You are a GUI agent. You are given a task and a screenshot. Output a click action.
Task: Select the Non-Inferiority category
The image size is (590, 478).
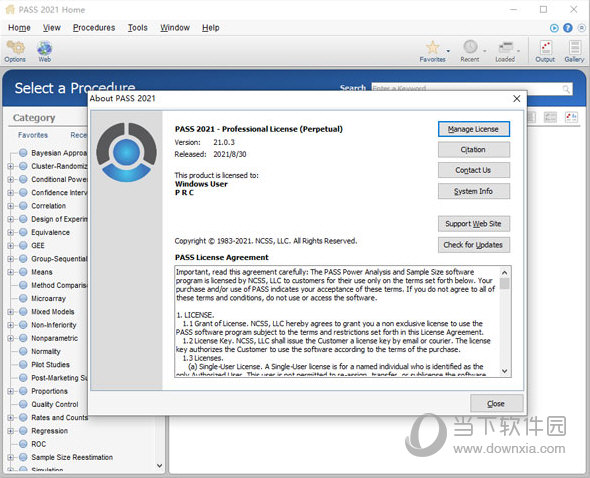tap(53, 325)
